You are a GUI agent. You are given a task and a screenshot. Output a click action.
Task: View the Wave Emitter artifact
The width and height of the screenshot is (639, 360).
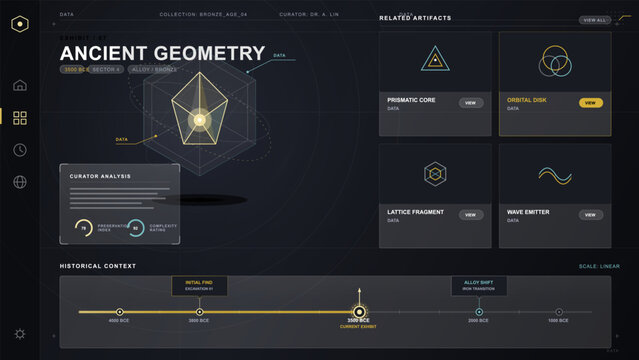point(591,215)
